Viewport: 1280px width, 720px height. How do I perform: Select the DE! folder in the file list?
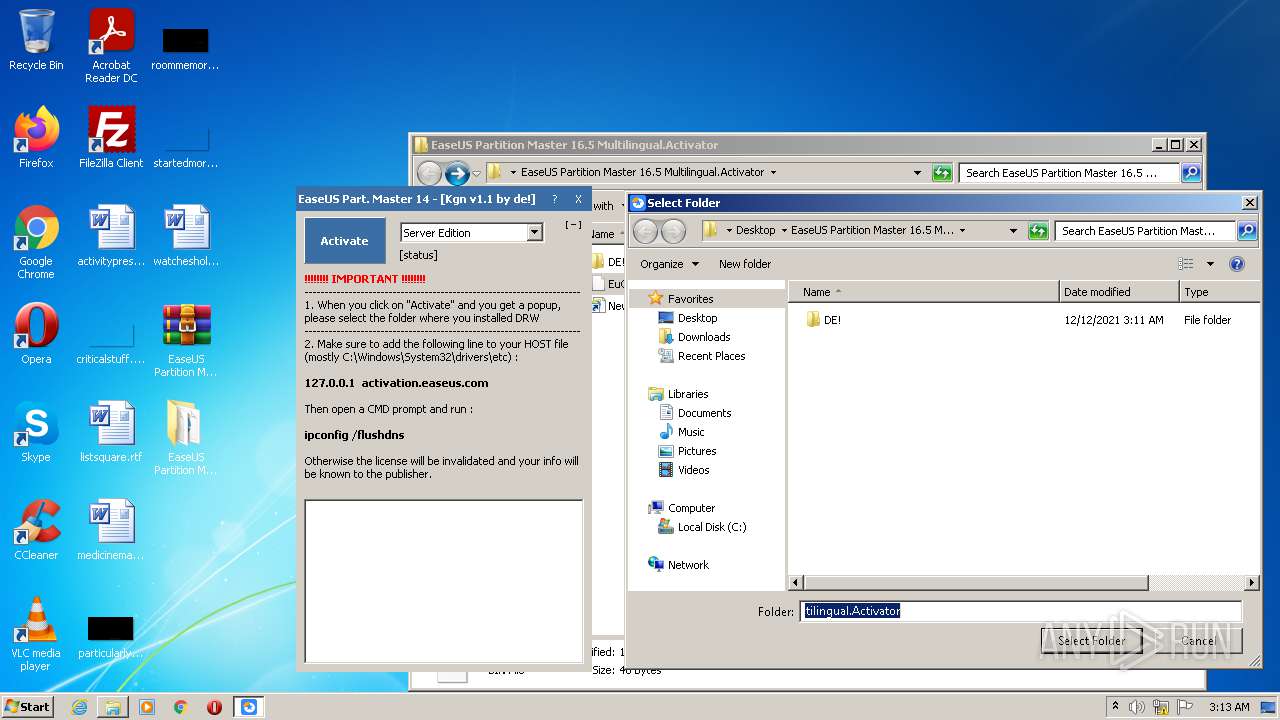824,320
